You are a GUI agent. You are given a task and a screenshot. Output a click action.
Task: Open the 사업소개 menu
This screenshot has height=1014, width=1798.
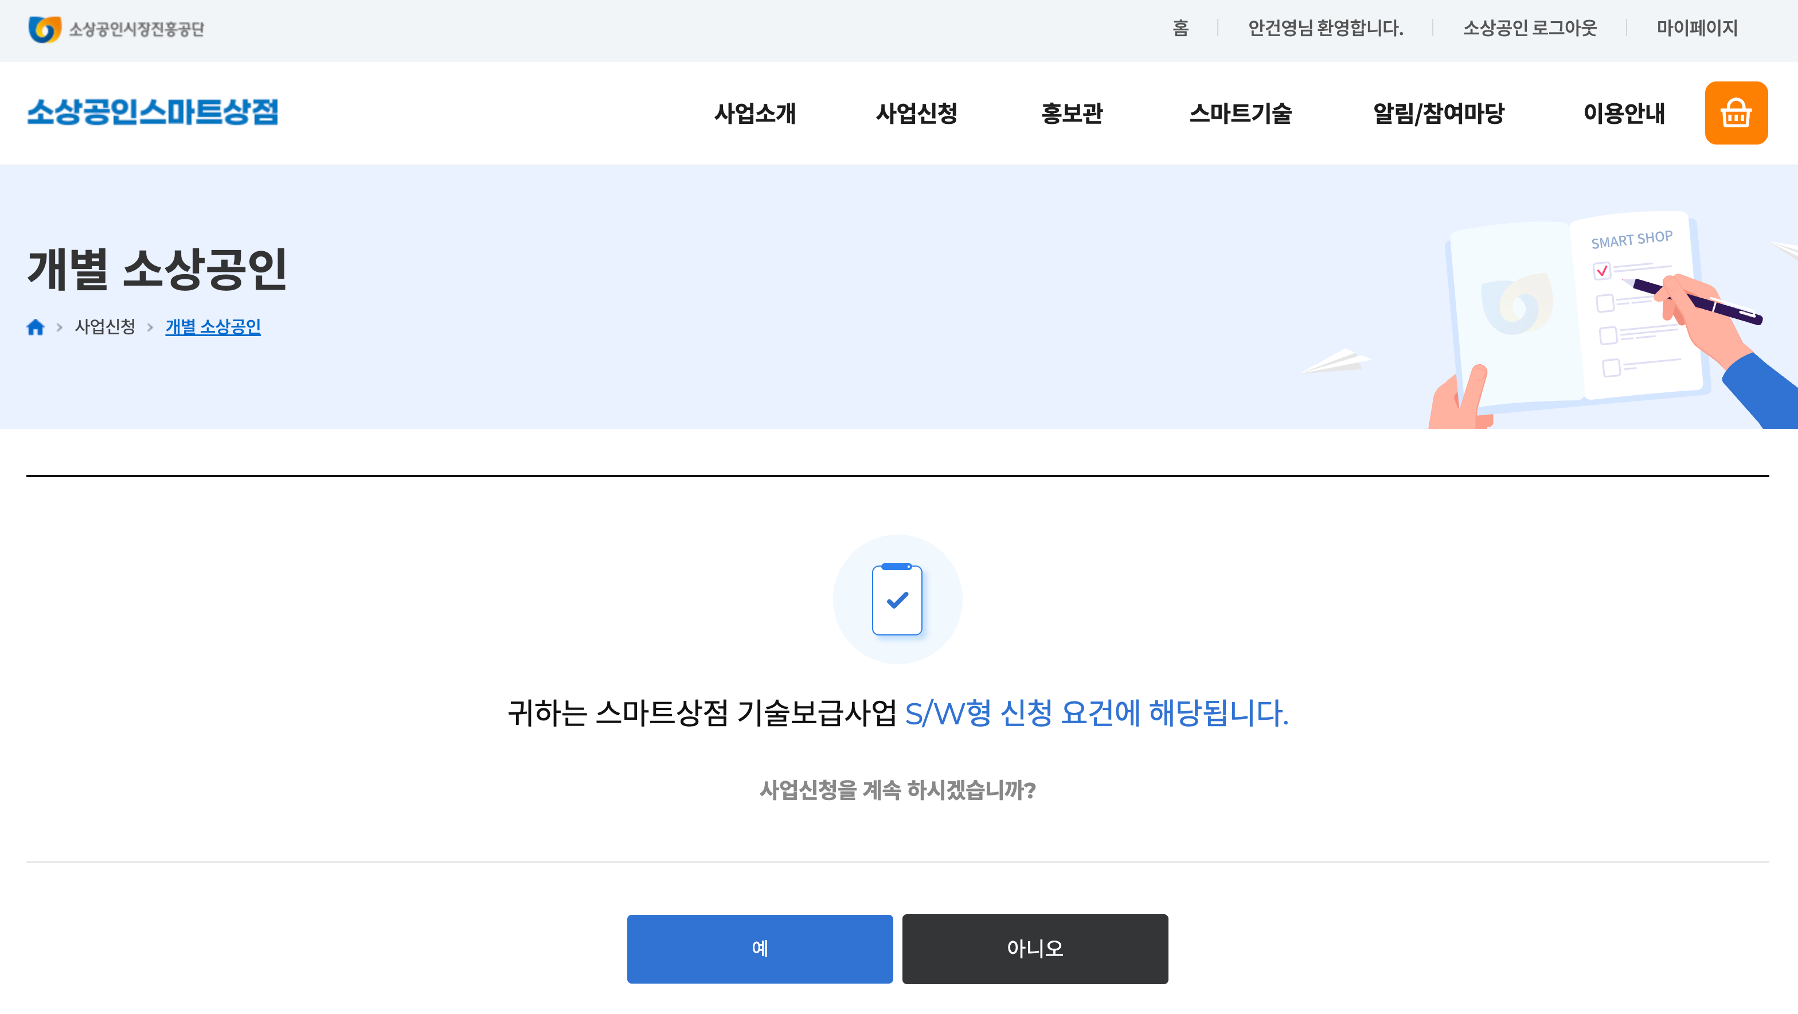755,114
